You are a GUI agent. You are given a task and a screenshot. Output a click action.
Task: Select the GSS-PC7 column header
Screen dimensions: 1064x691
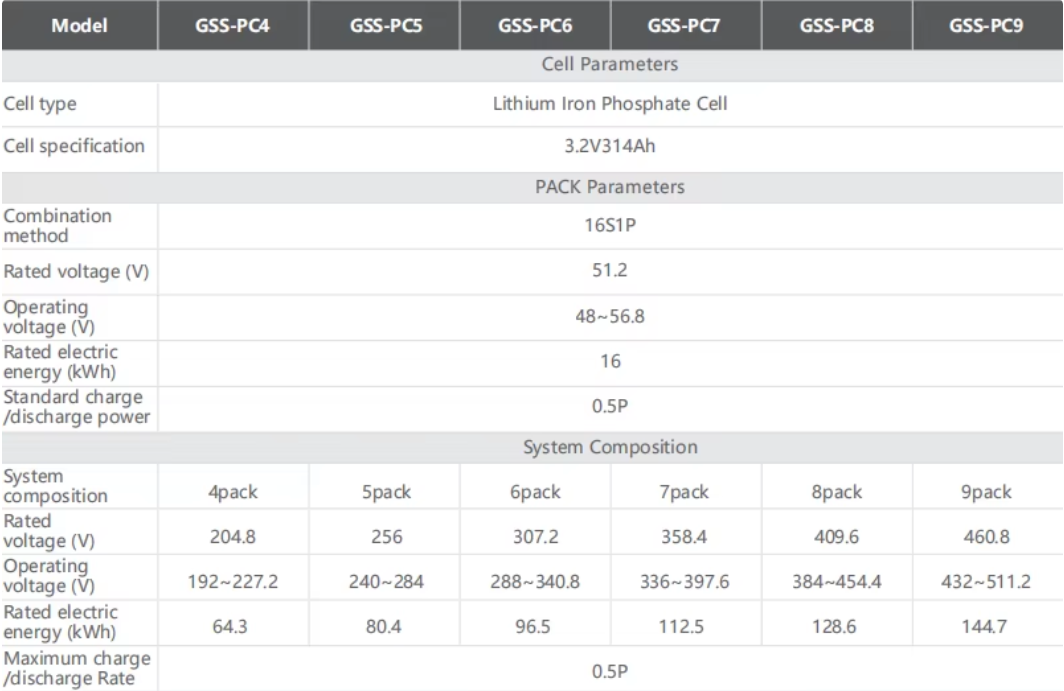tap(684, 26)
